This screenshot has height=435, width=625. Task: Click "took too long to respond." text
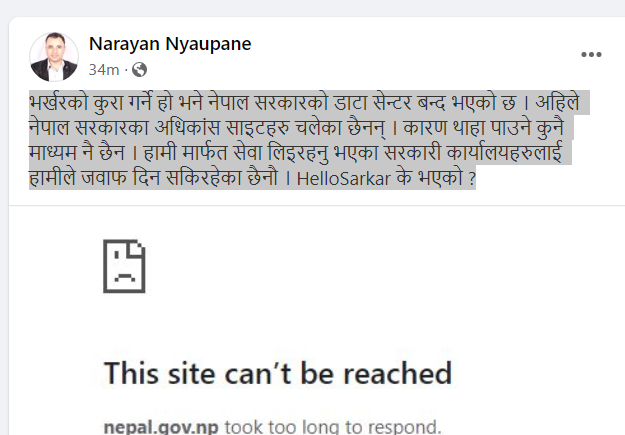tap(333, 427)
